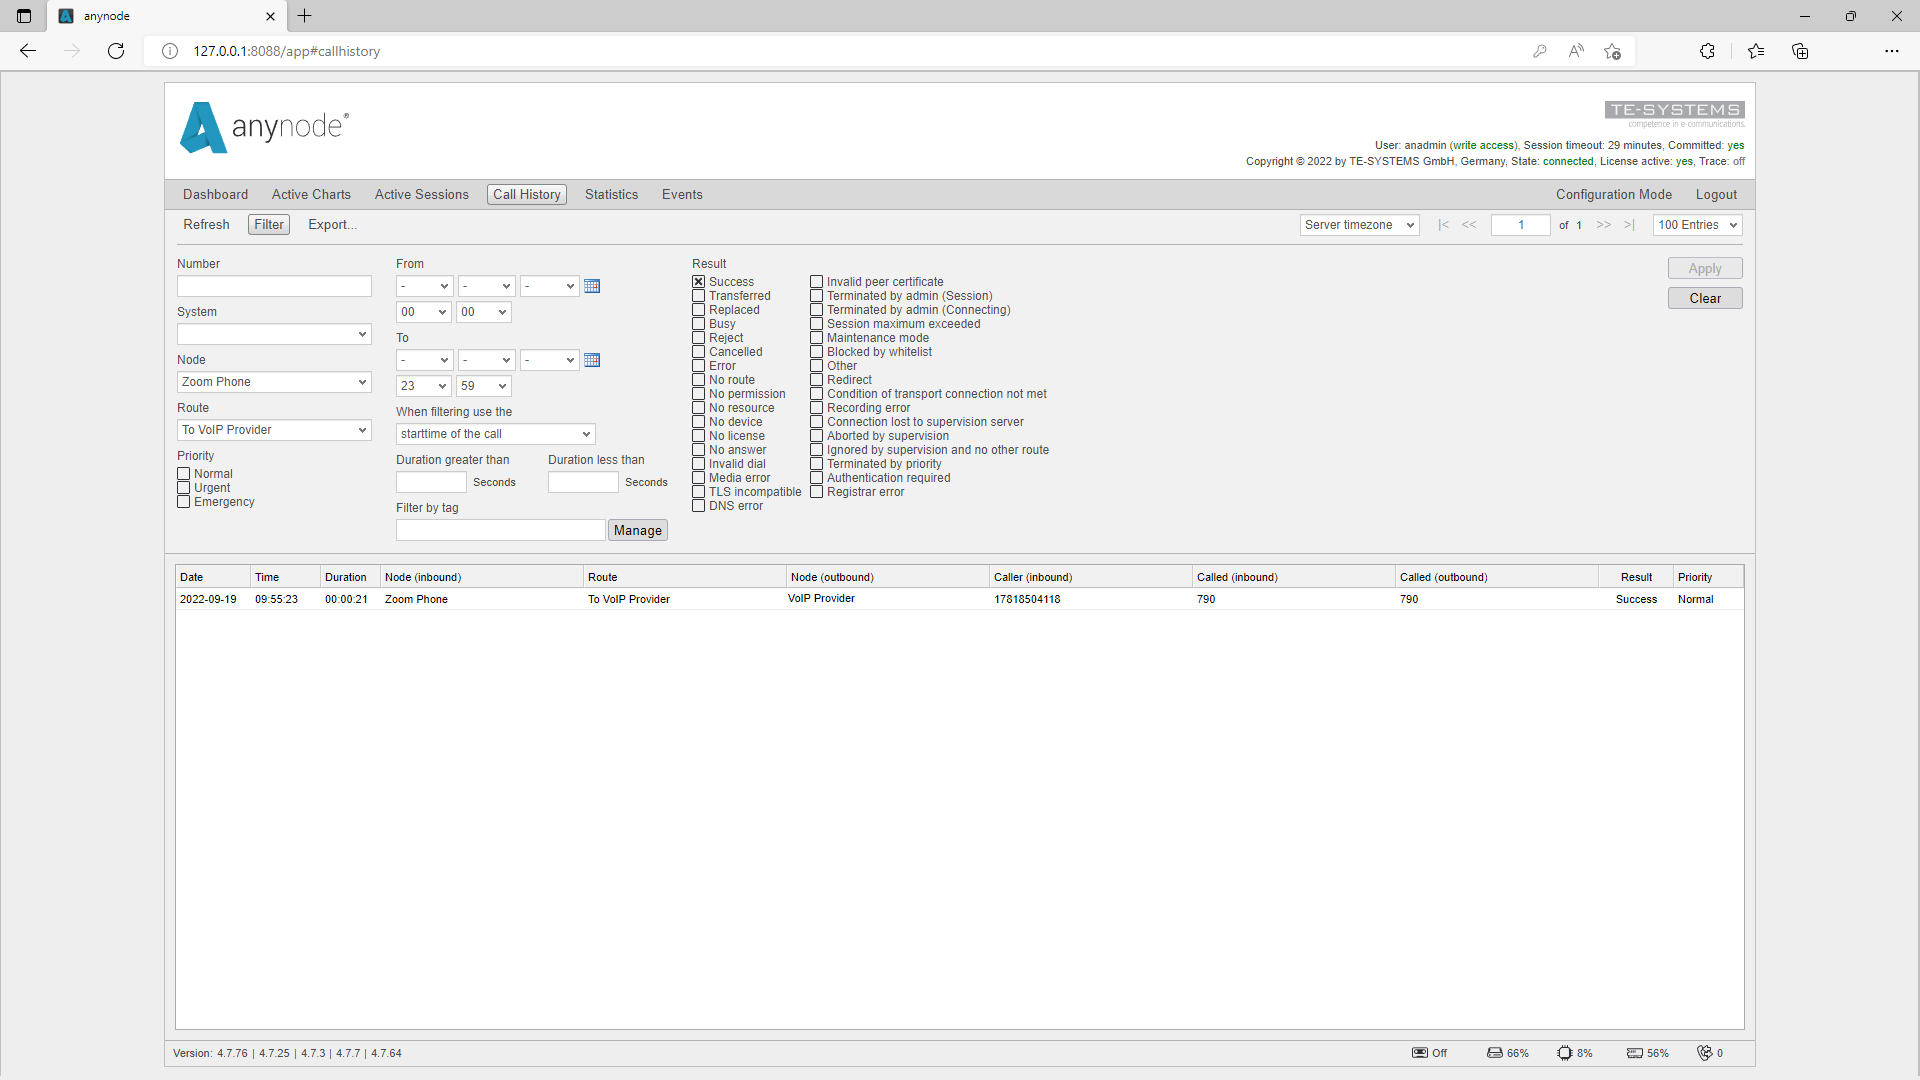Click the CPU 8% status icon
This screenshot has width=1920, height=1080.
1564,1053
